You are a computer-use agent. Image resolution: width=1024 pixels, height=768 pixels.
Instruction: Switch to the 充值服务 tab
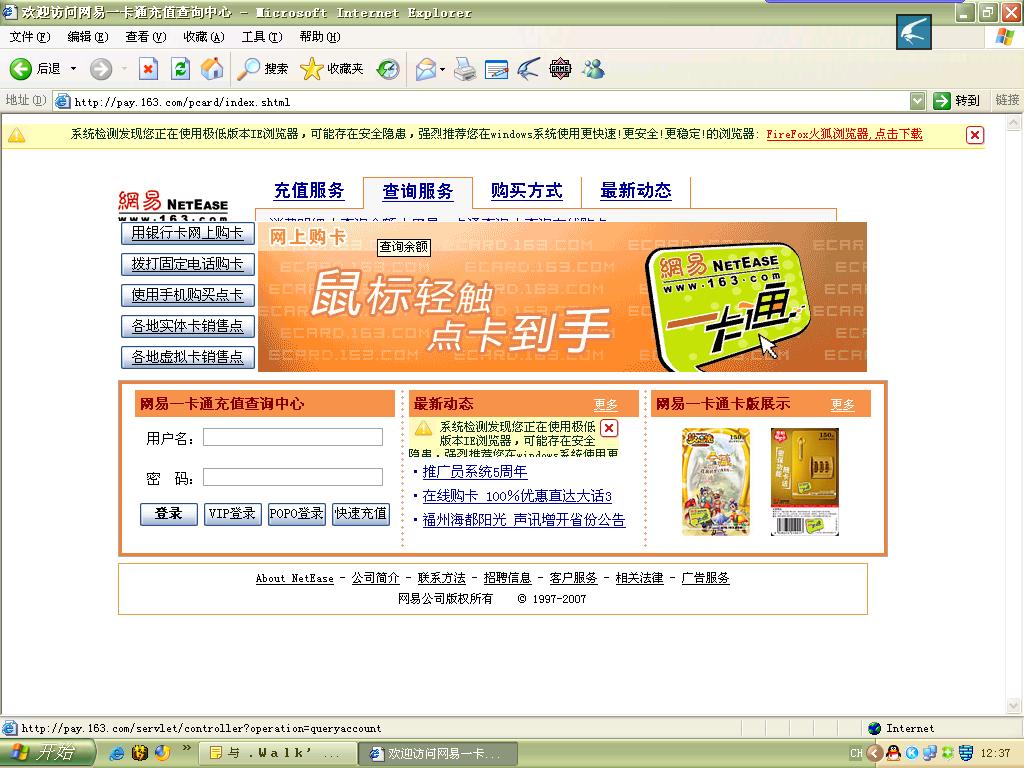click(x=309, y=191)
